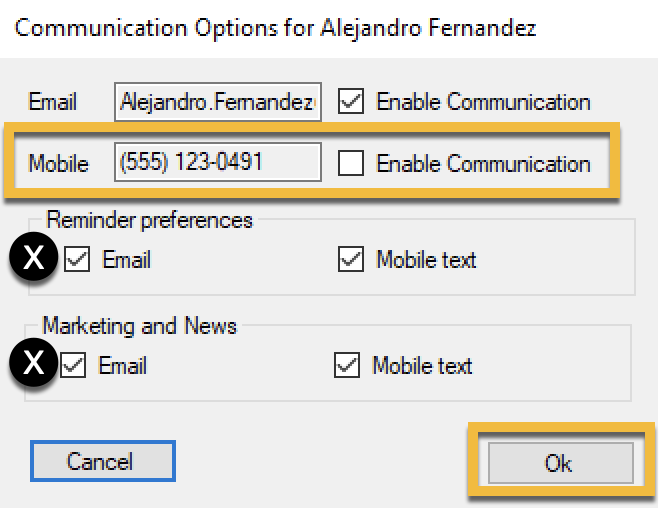Click the Reminder preferences group heading

click(x=149, y=220)
